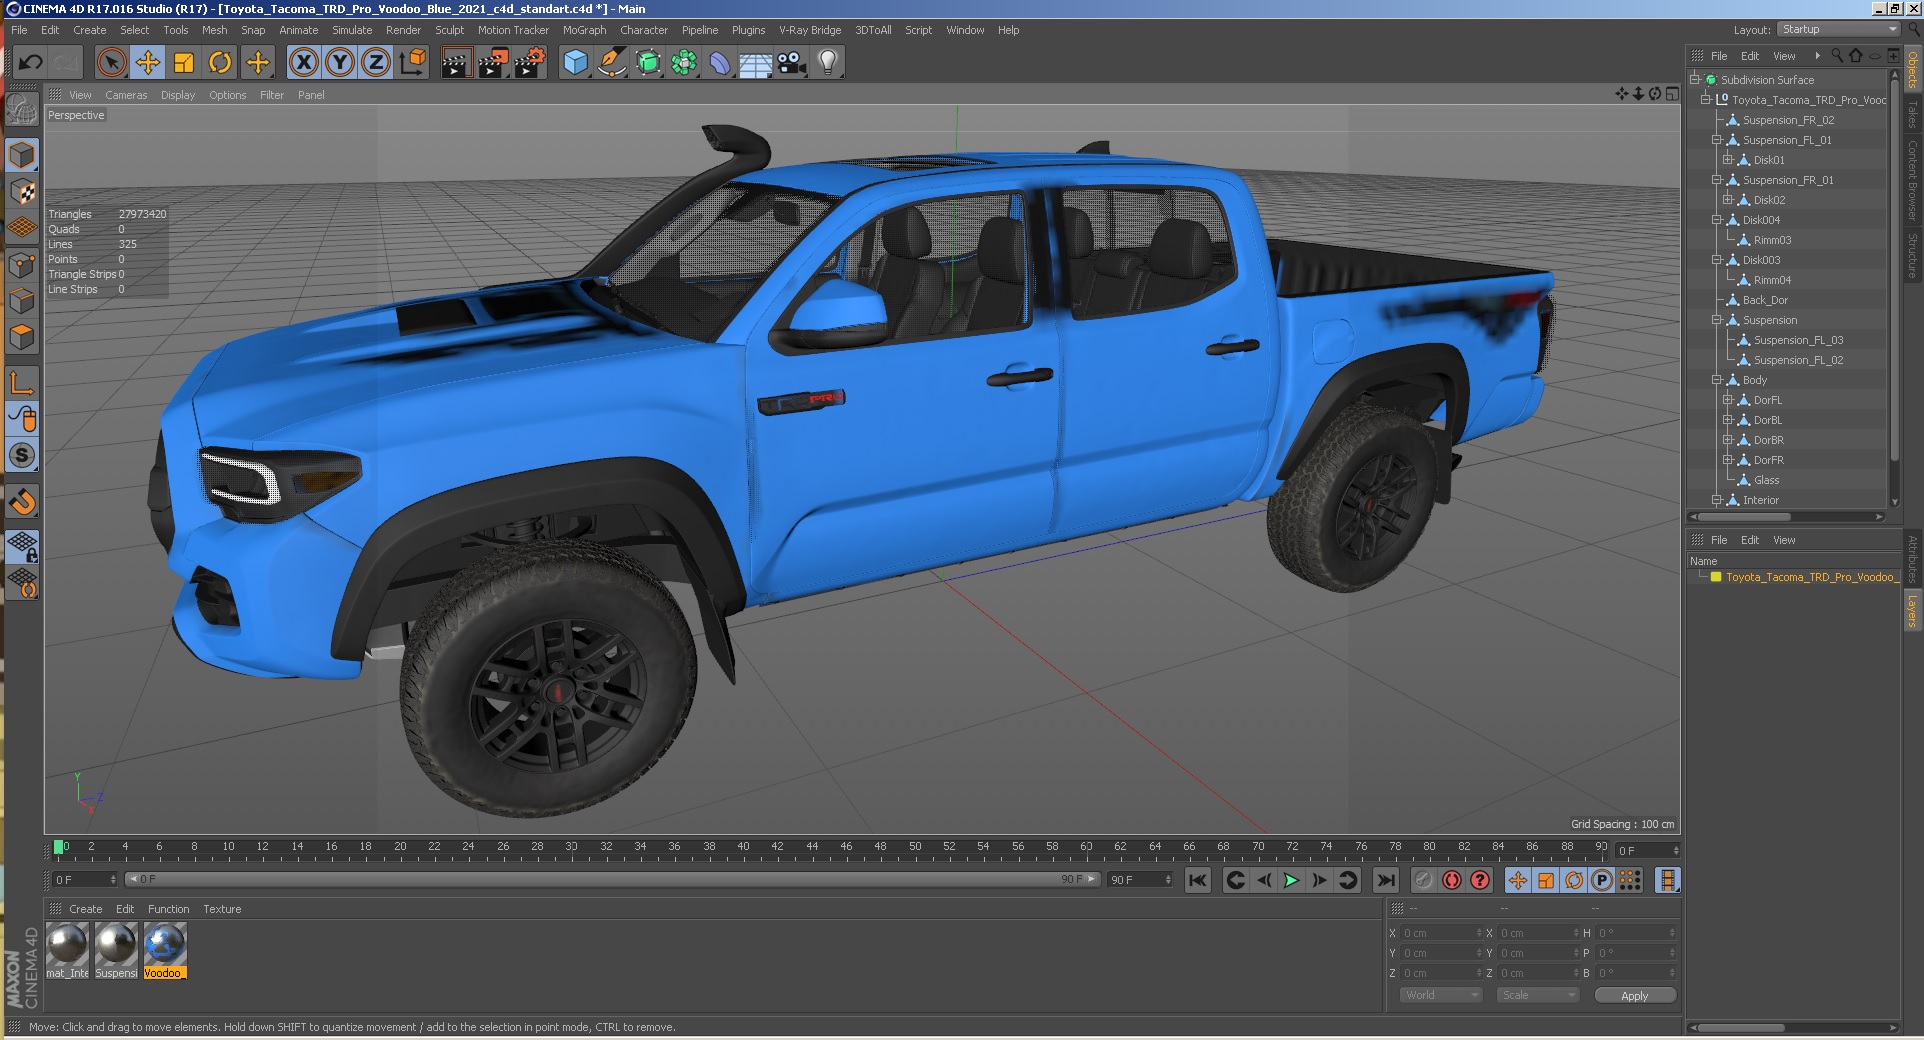Image resolution: width=1924 pixels, height=1040 pixels.
Task: Add a Light object
Action: coord(828,63)
